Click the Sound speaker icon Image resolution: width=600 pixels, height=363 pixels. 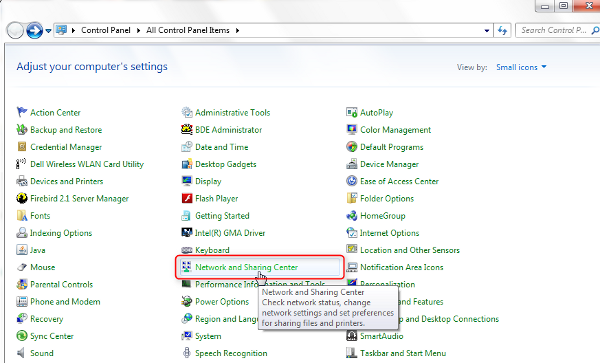point(22,353)
